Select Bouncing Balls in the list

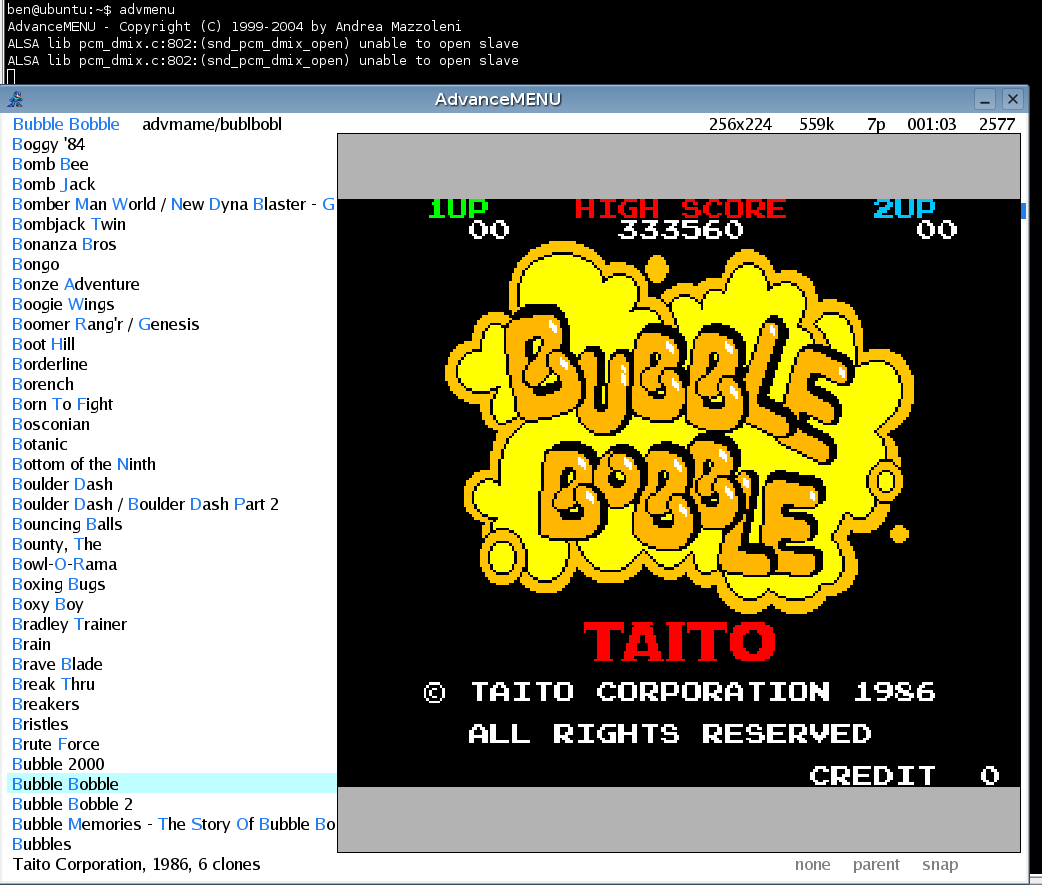click(67, 524)
